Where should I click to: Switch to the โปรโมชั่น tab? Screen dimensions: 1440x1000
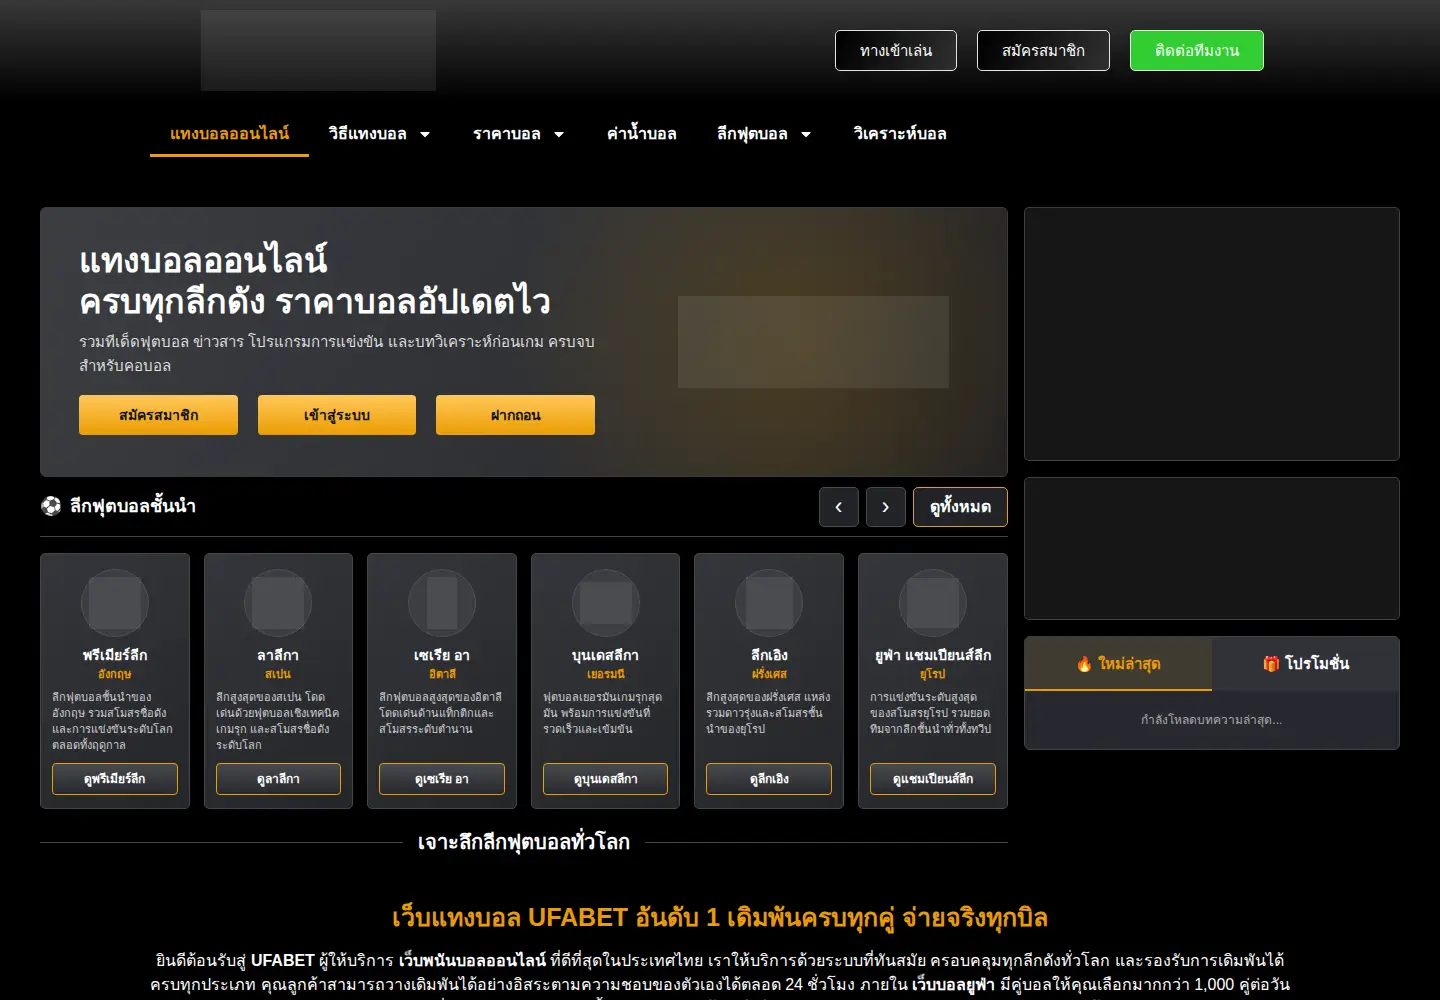pyautogui.click(x=1306, y=664)
